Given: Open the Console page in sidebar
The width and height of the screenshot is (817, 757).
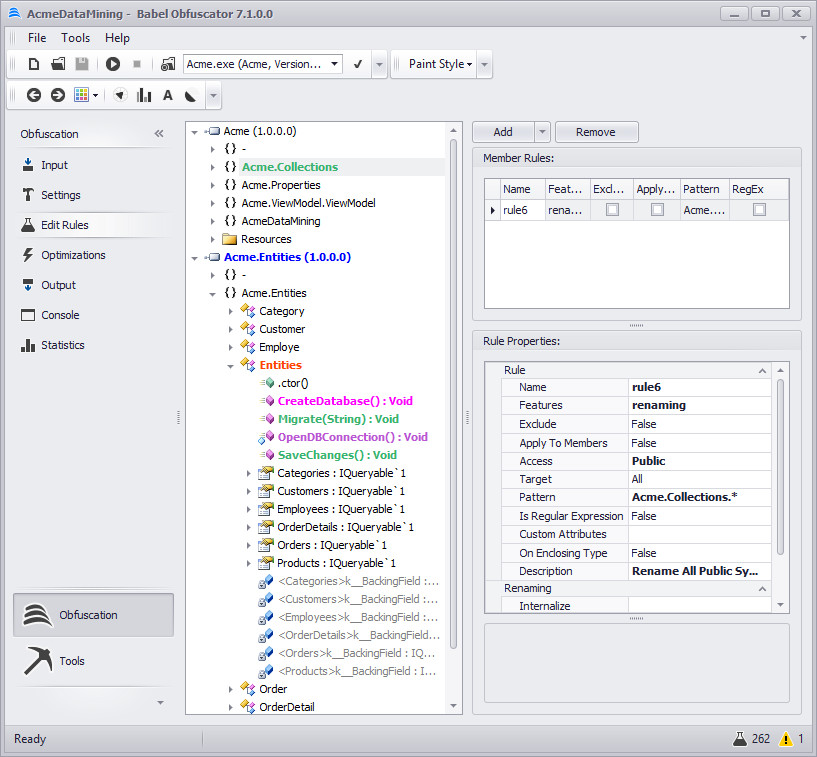Looking at the screenshot, I should pyautogui.click(x=60, y=315).
